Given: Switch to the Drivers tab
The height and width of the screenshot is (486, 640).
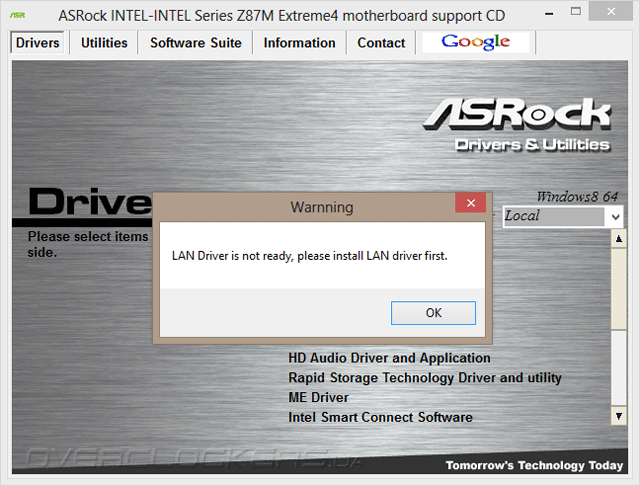Looking at the screenshot, I should [38, 43].
